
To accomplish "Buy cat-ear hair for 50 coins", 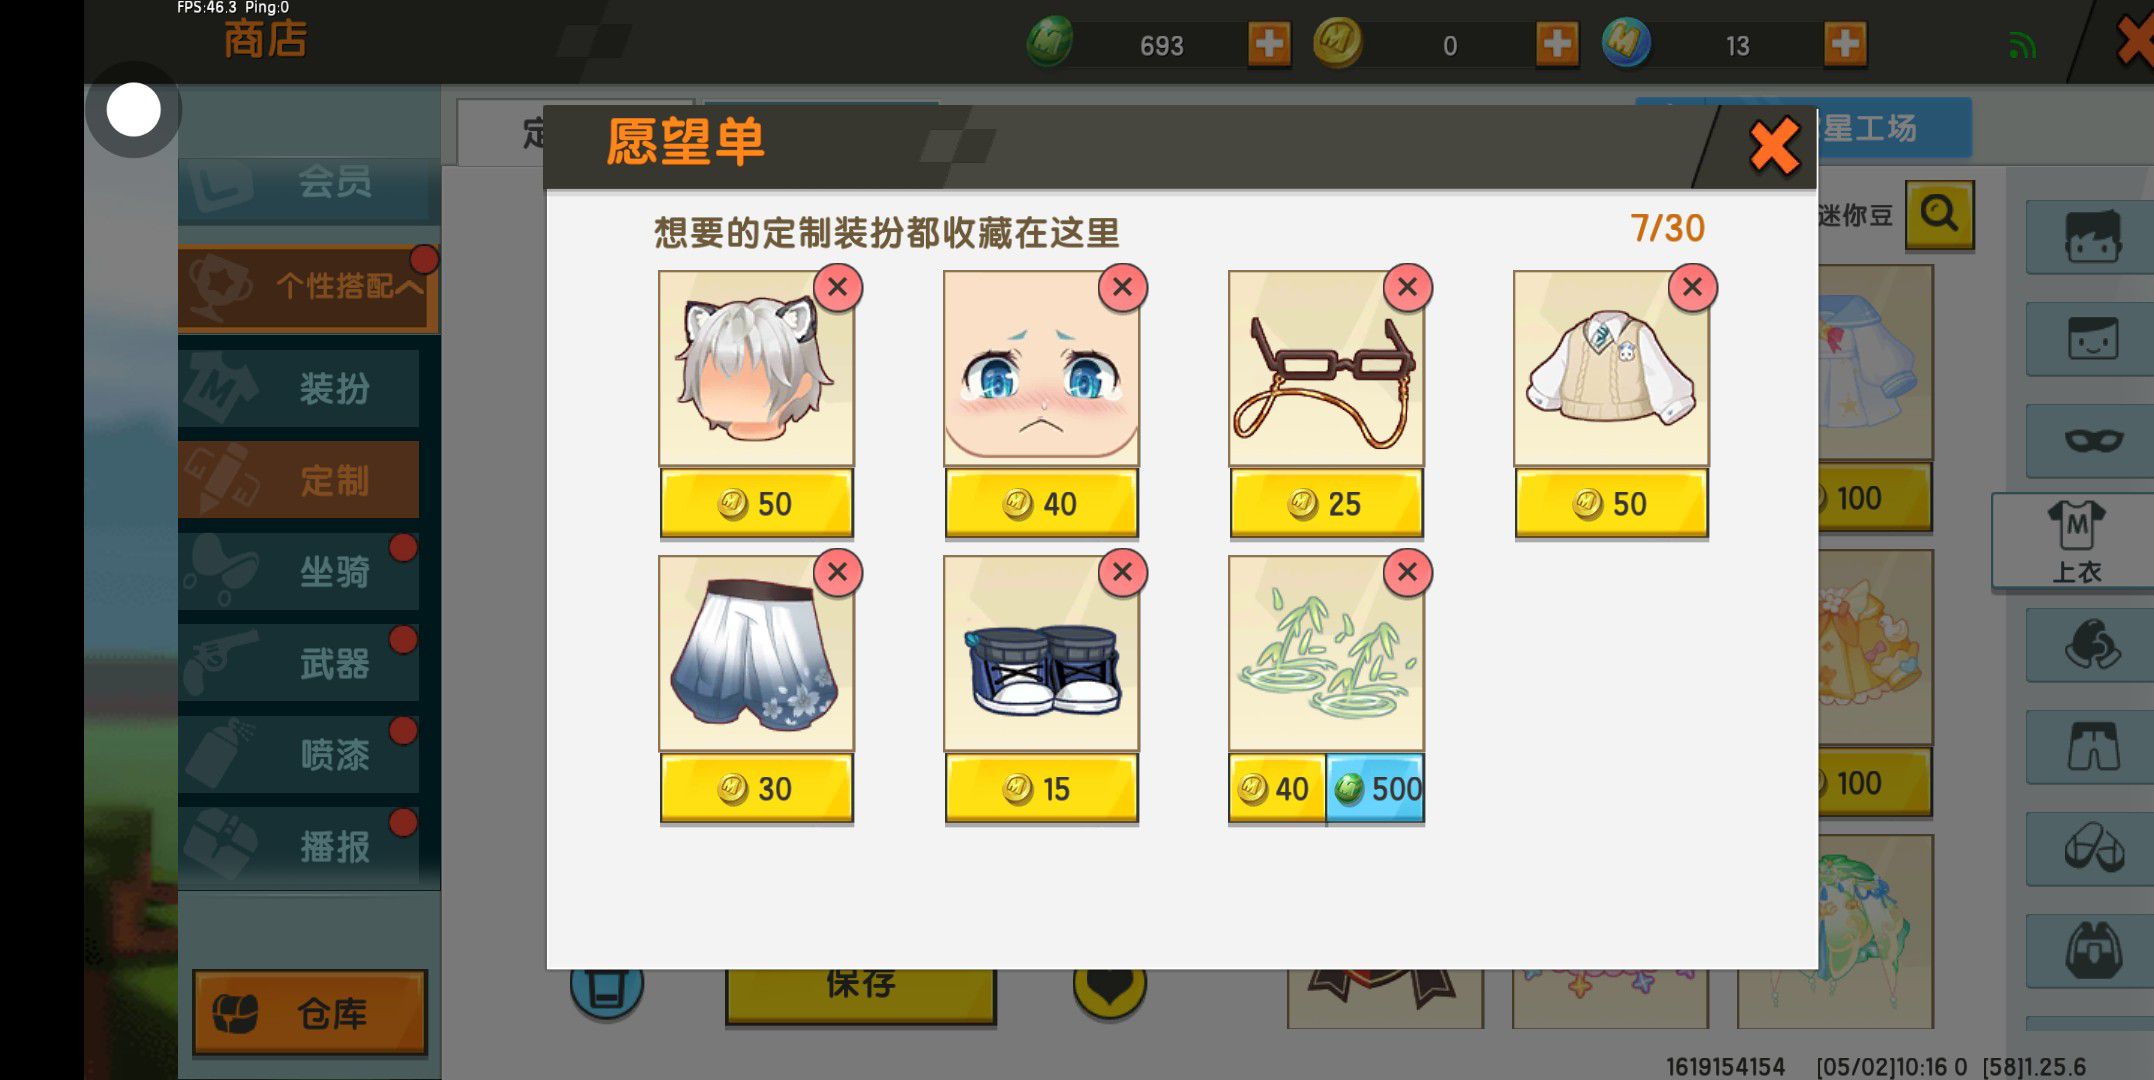I will (756, 504).
